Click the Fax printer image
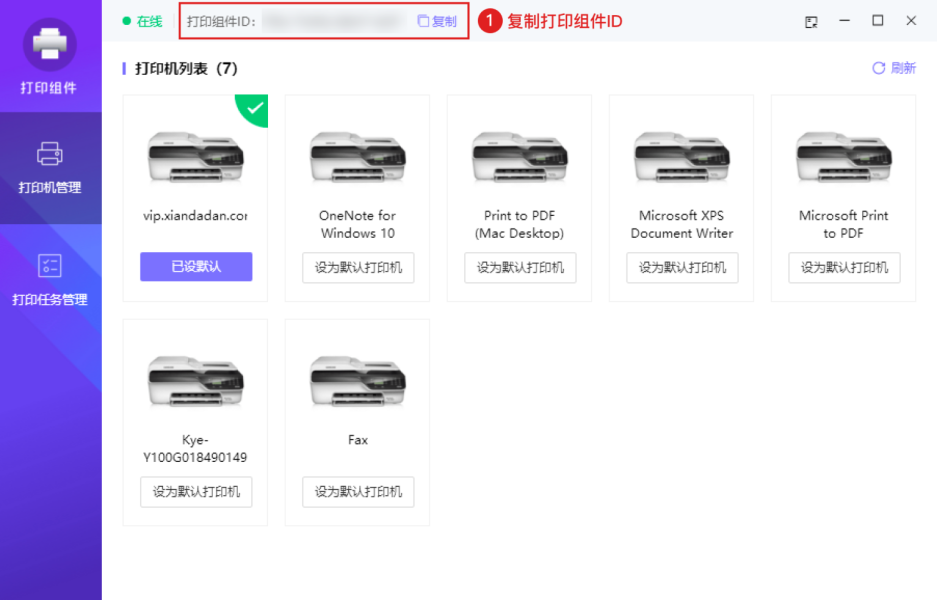937x600 pixels. tap(358, 382)
